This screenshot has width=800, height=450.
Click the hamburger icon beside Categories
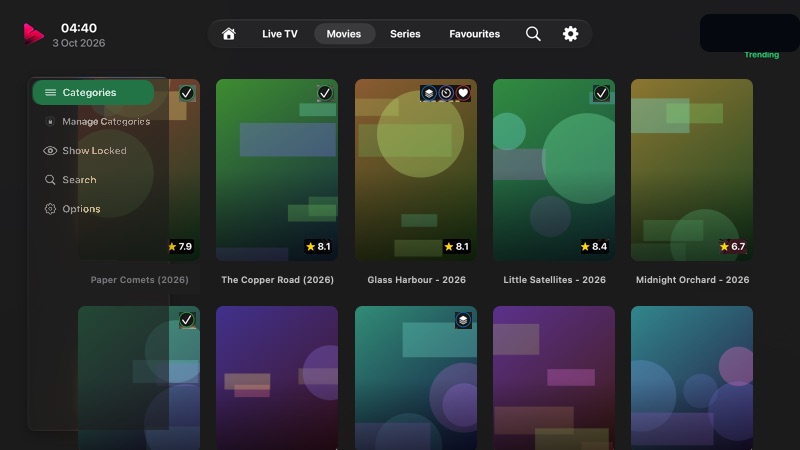(x=50, y=92)
